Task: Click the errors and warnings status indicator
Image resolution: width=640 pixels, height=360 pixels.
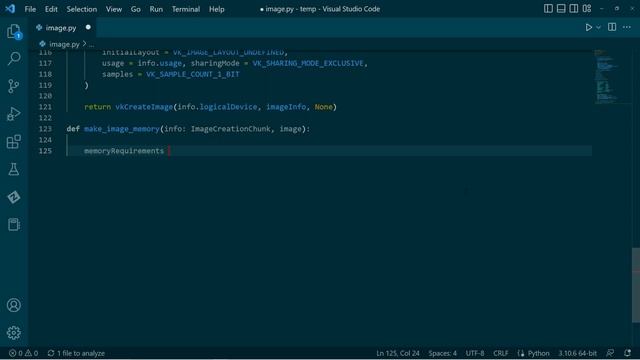Action: point(23,353)
